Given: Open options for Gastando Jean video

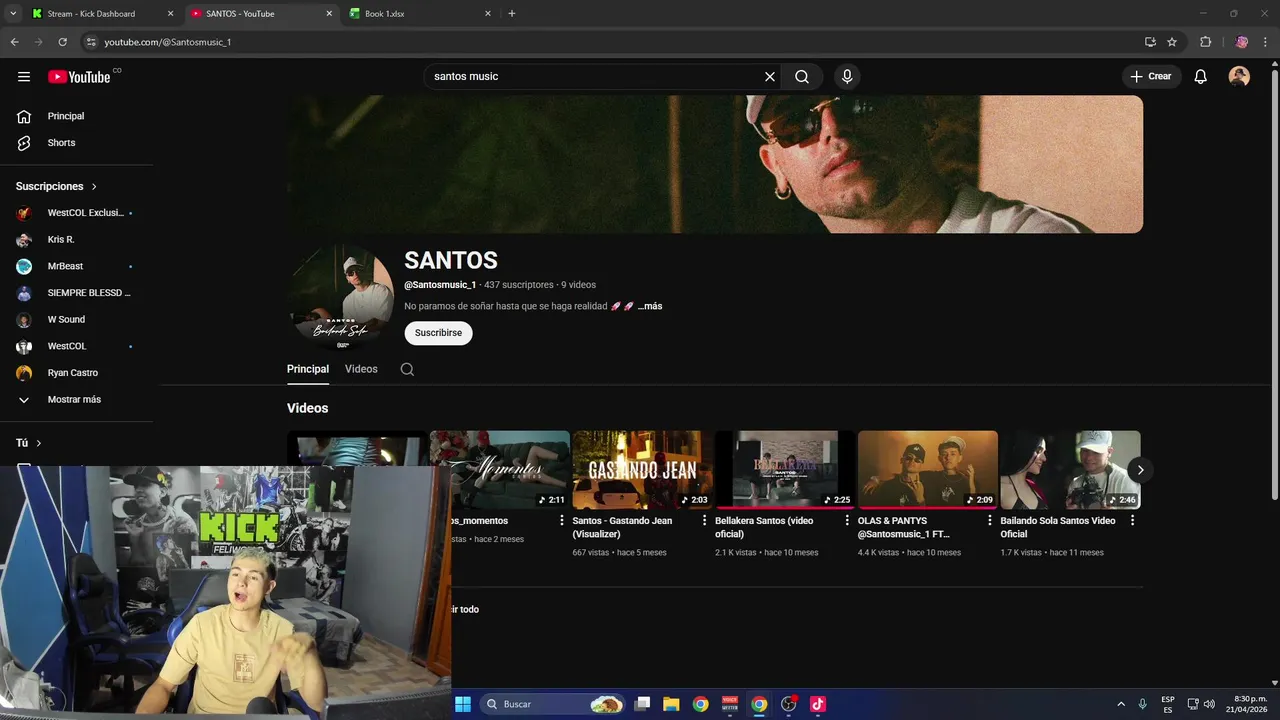Looking at the screenshot, I should (x=704, y=521).
